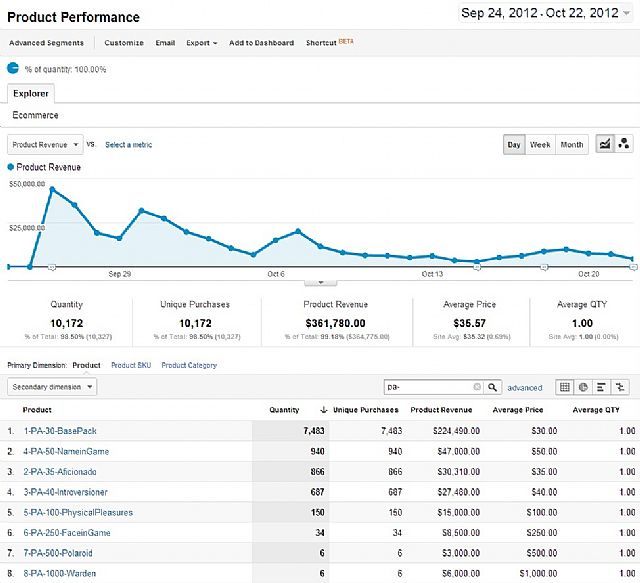
Task: Set graph interval to Week
Action: (x=540, y=145)
